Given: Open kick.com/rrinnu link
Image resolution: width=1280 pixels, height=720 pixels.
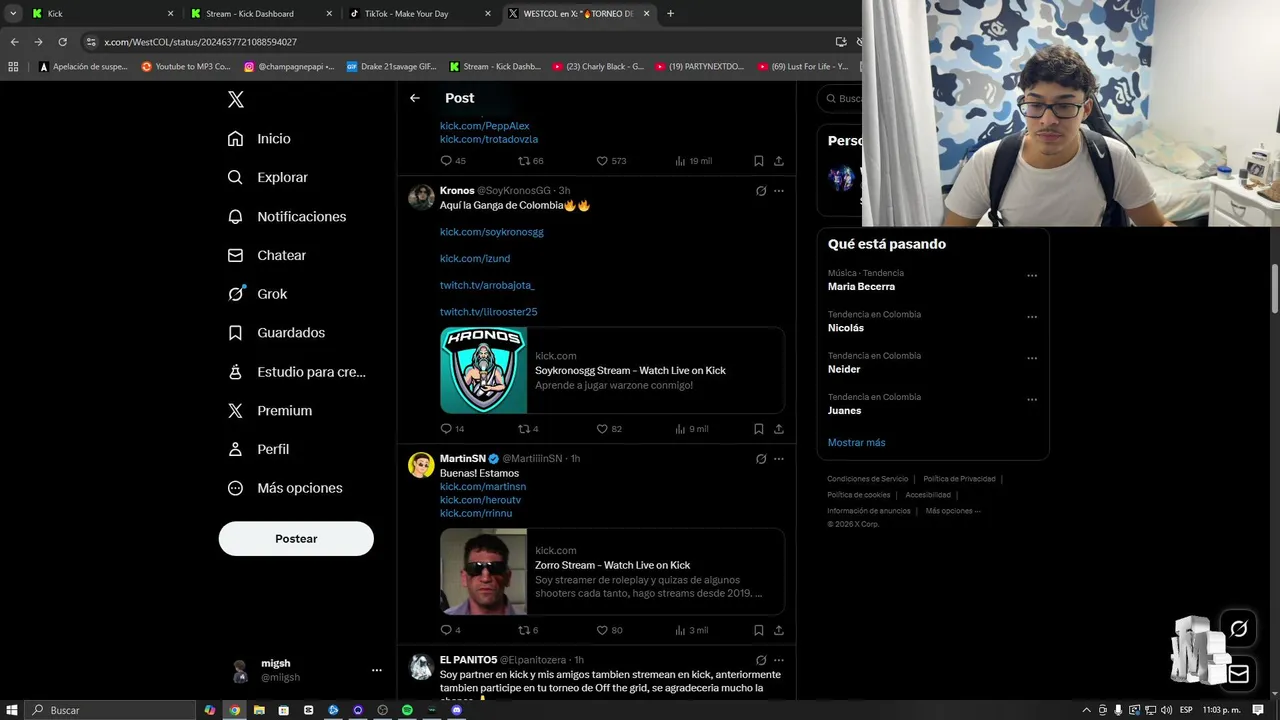Looking at the screenshot, I should (476, 514).
